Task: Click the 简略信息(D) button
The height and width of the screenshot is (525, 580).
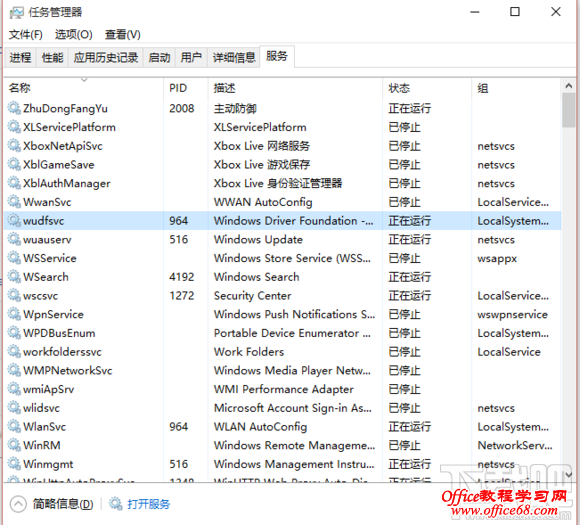Action: pyautogui.click(x=63, y=504)
